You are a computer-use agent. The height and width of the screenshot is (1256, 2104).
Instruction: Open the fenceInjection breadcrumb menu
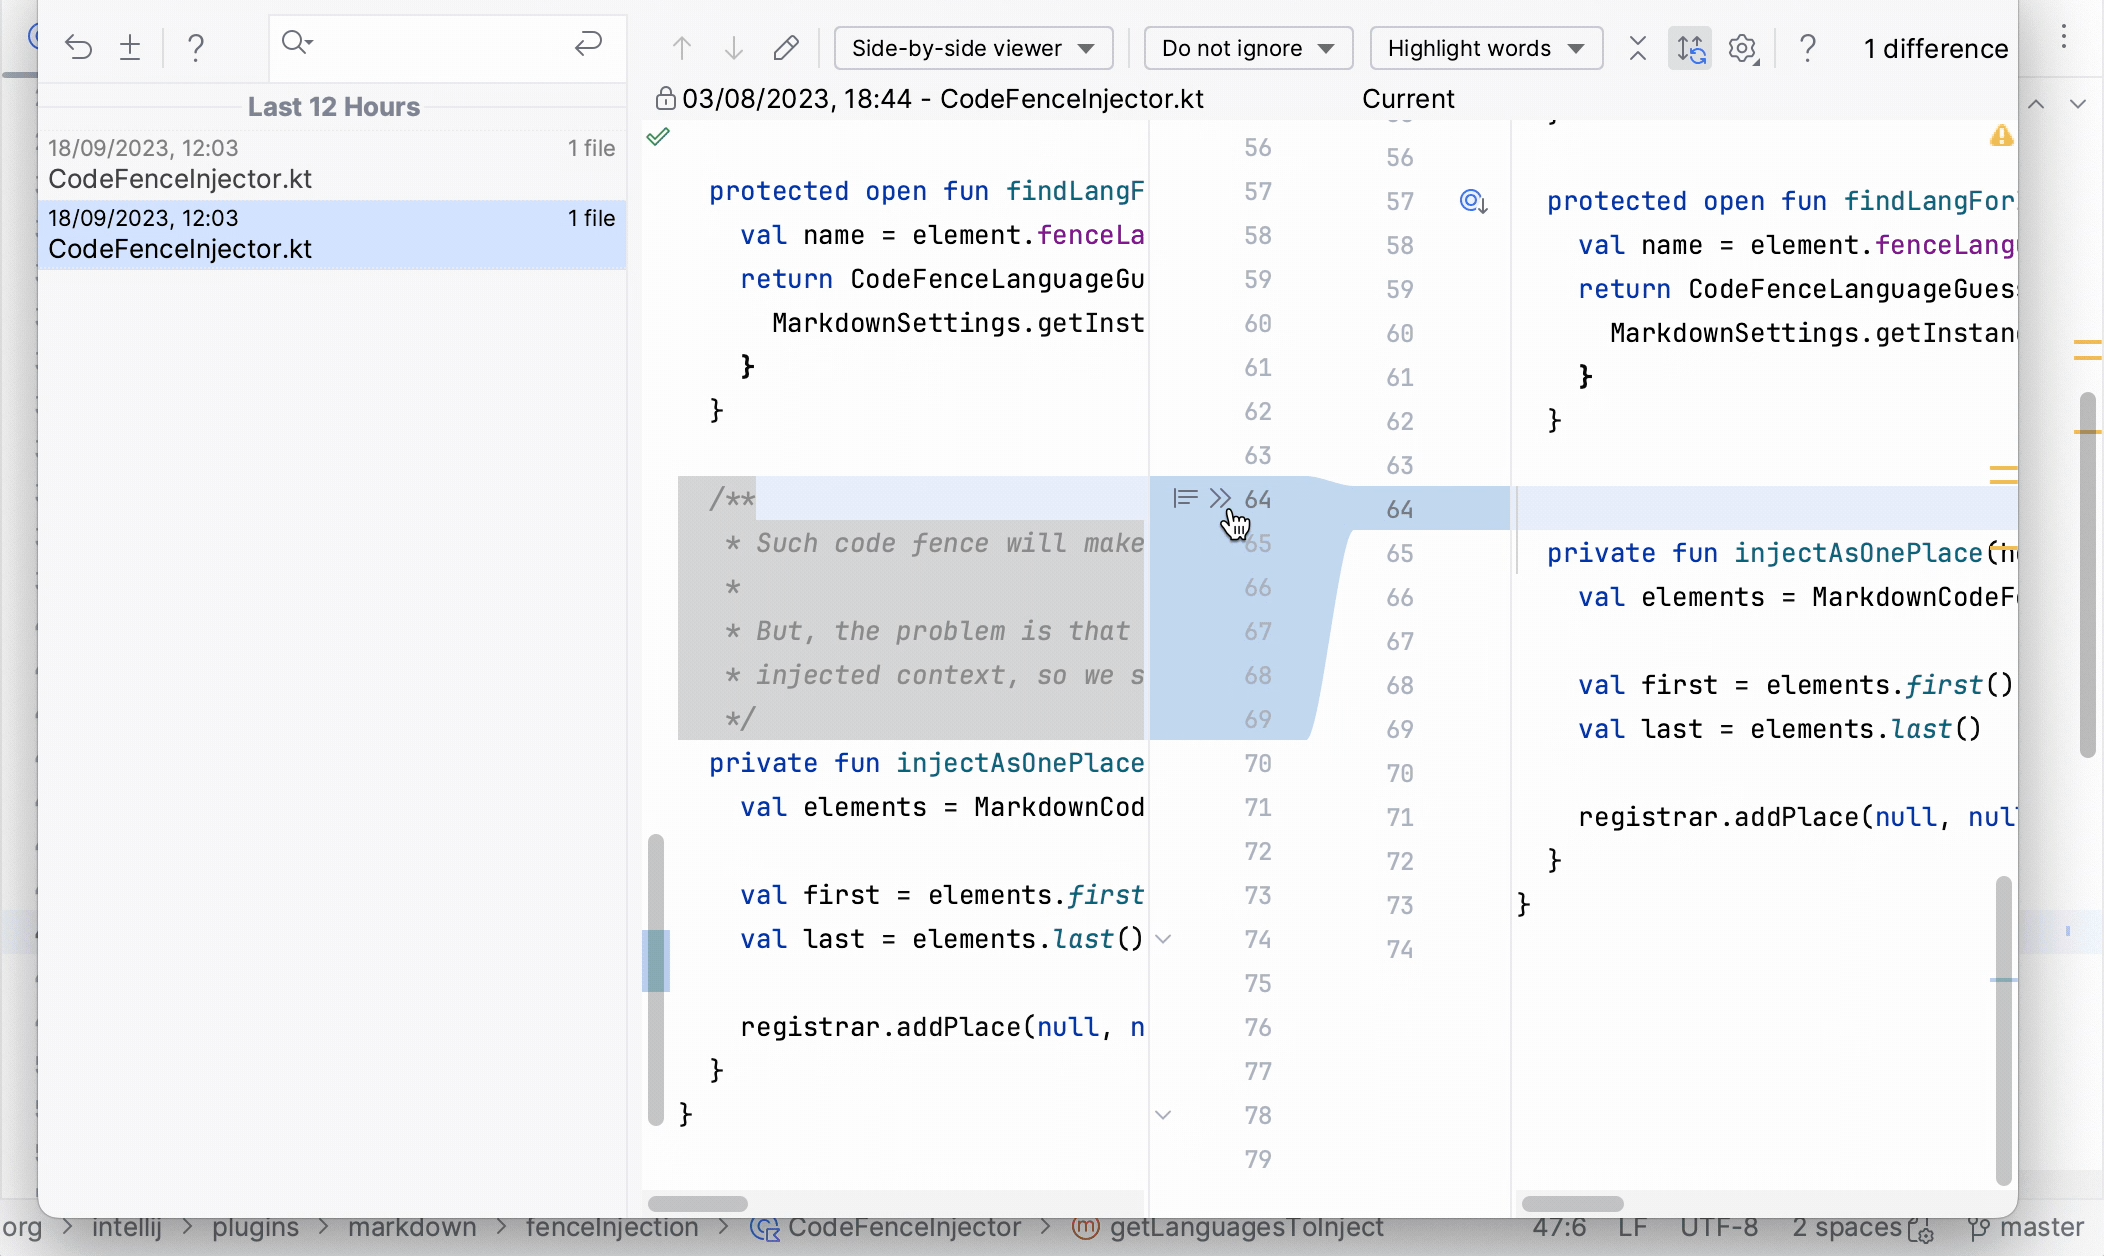tap(613, 1228)
